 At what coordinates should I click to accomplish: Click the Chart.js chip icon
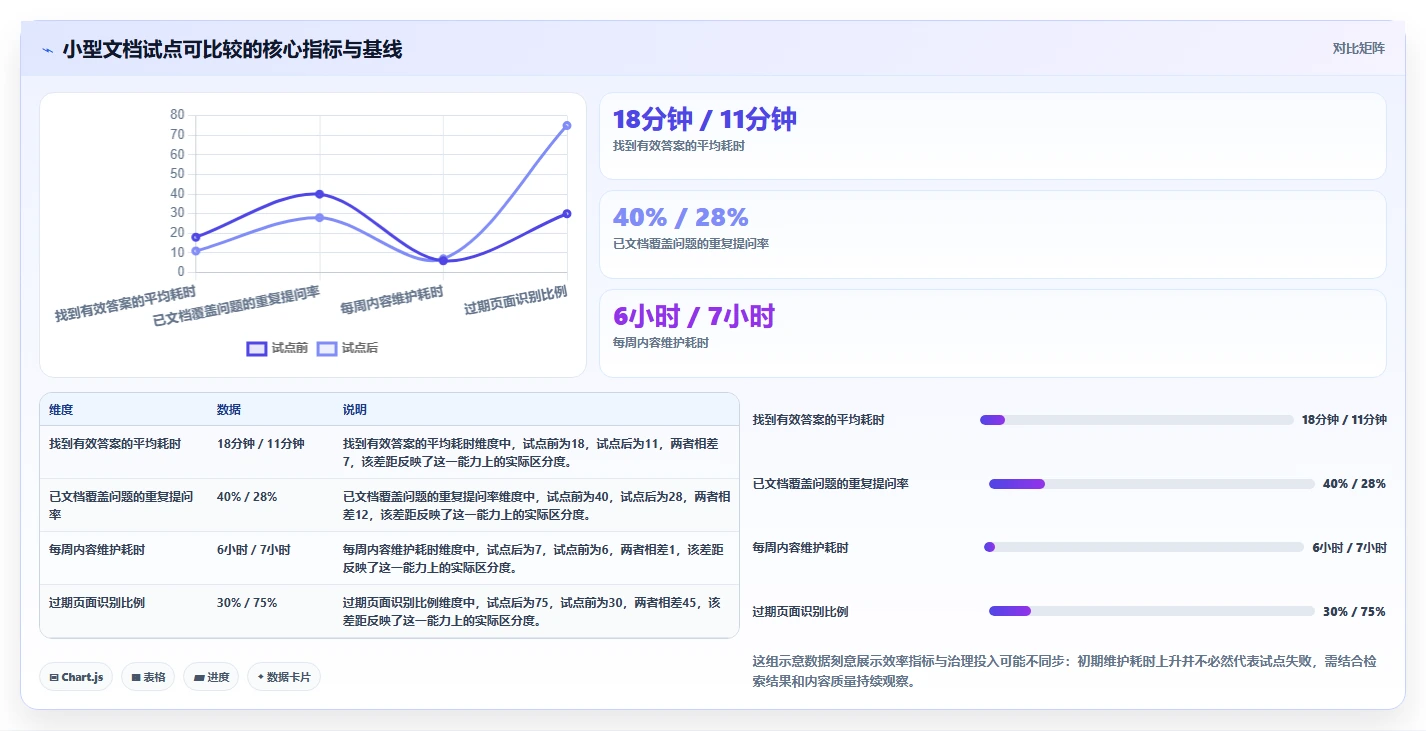point(54,677)
